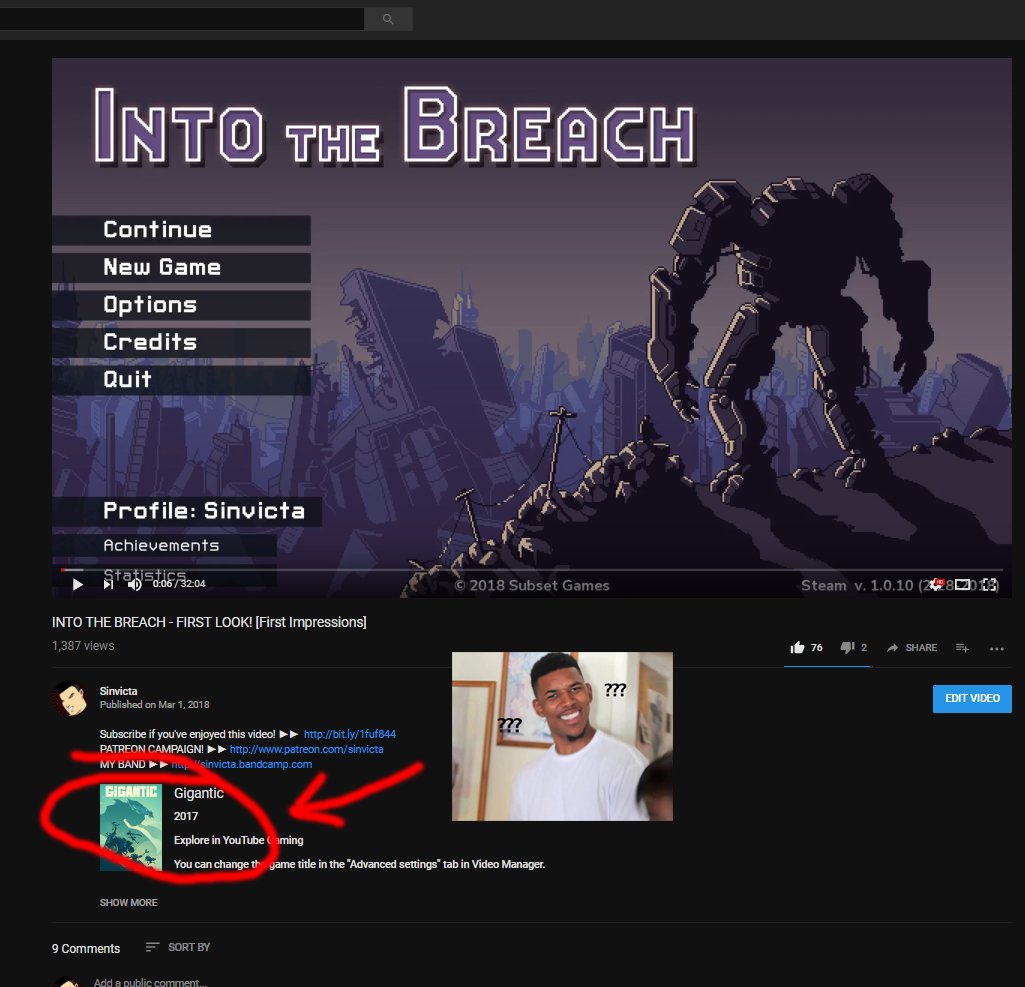Open the add to playlist icon
This screenshot has height=987, width=1025.
962,648
